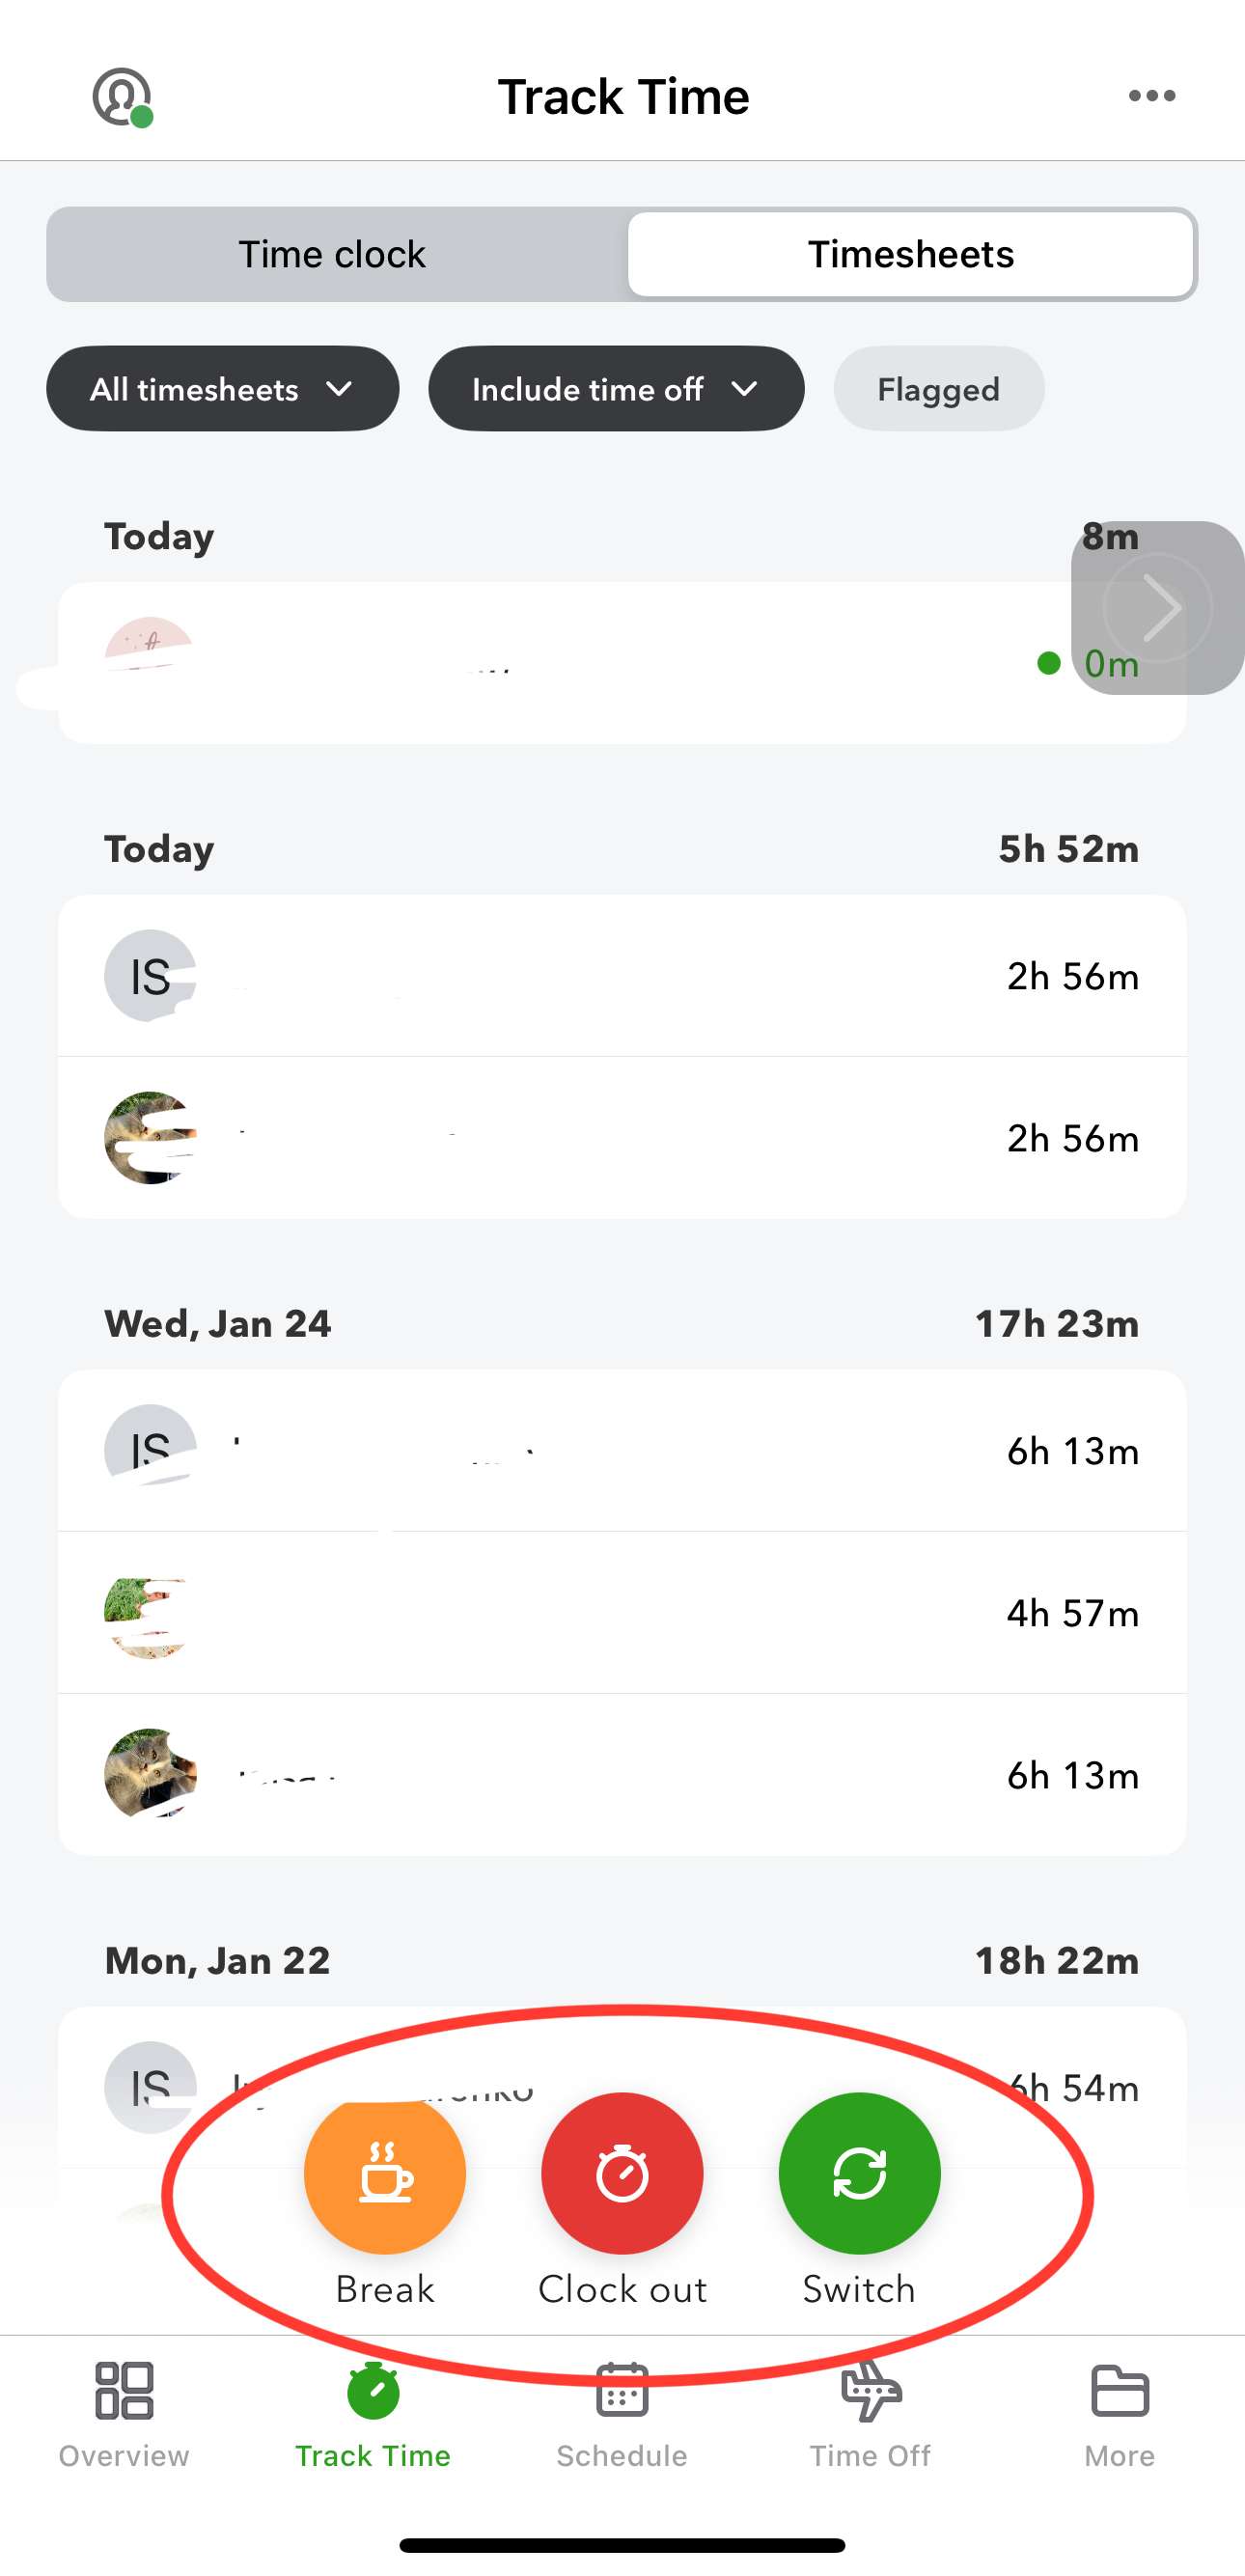This screenshot has width=1245, height=2576.
Task: Tap the orange Break coffee cup button
Action: pyautogui.click(x=385, y=2174)
